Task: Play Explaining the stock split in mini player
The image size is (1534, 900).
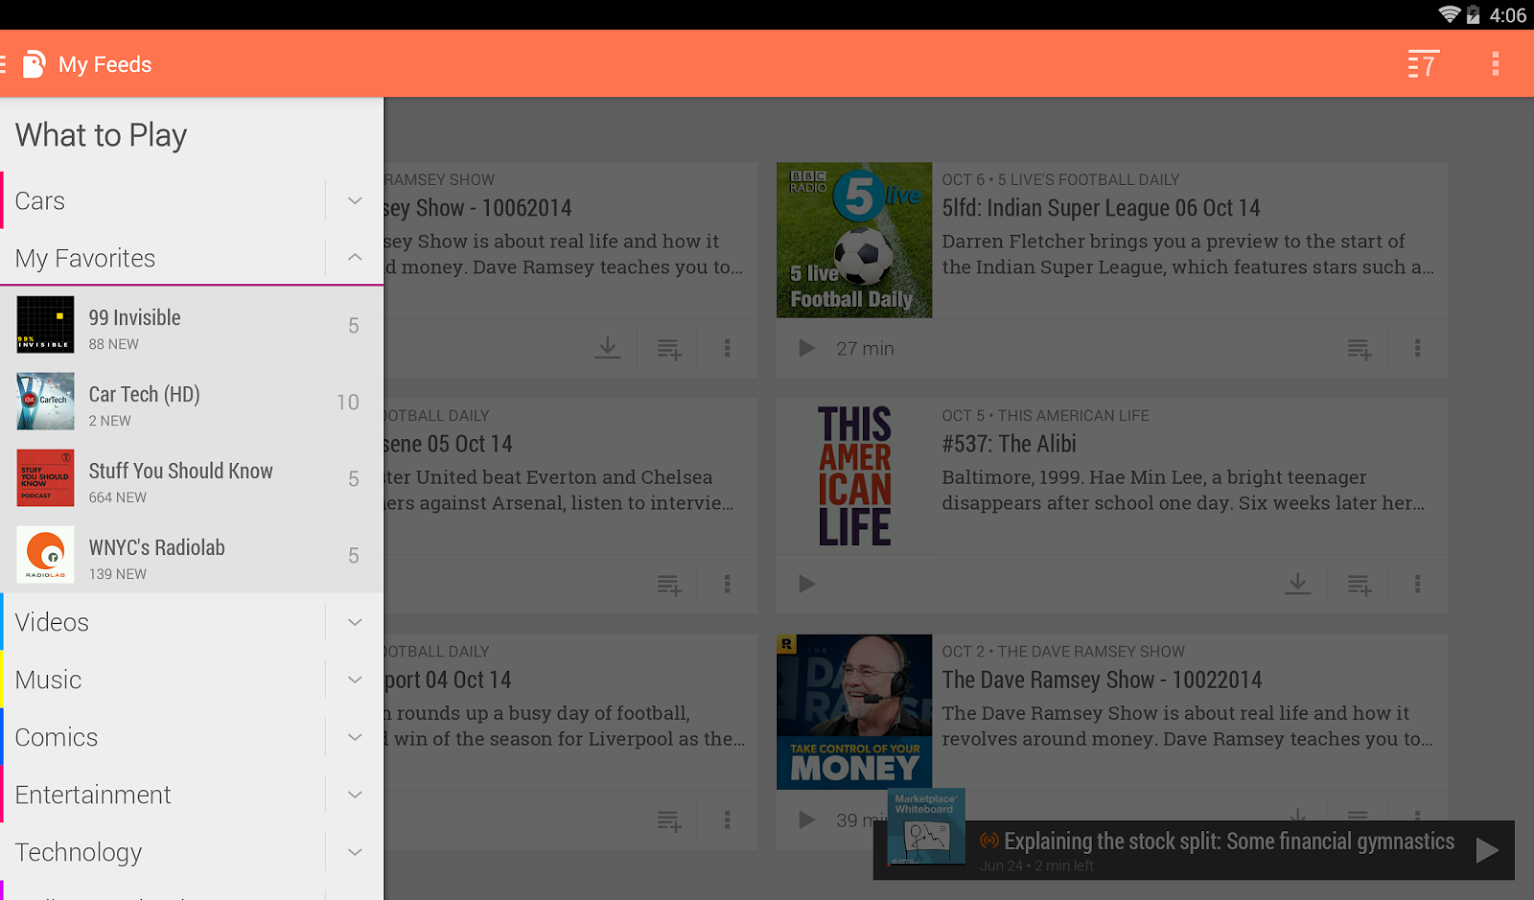Action: coord(1486,850)
